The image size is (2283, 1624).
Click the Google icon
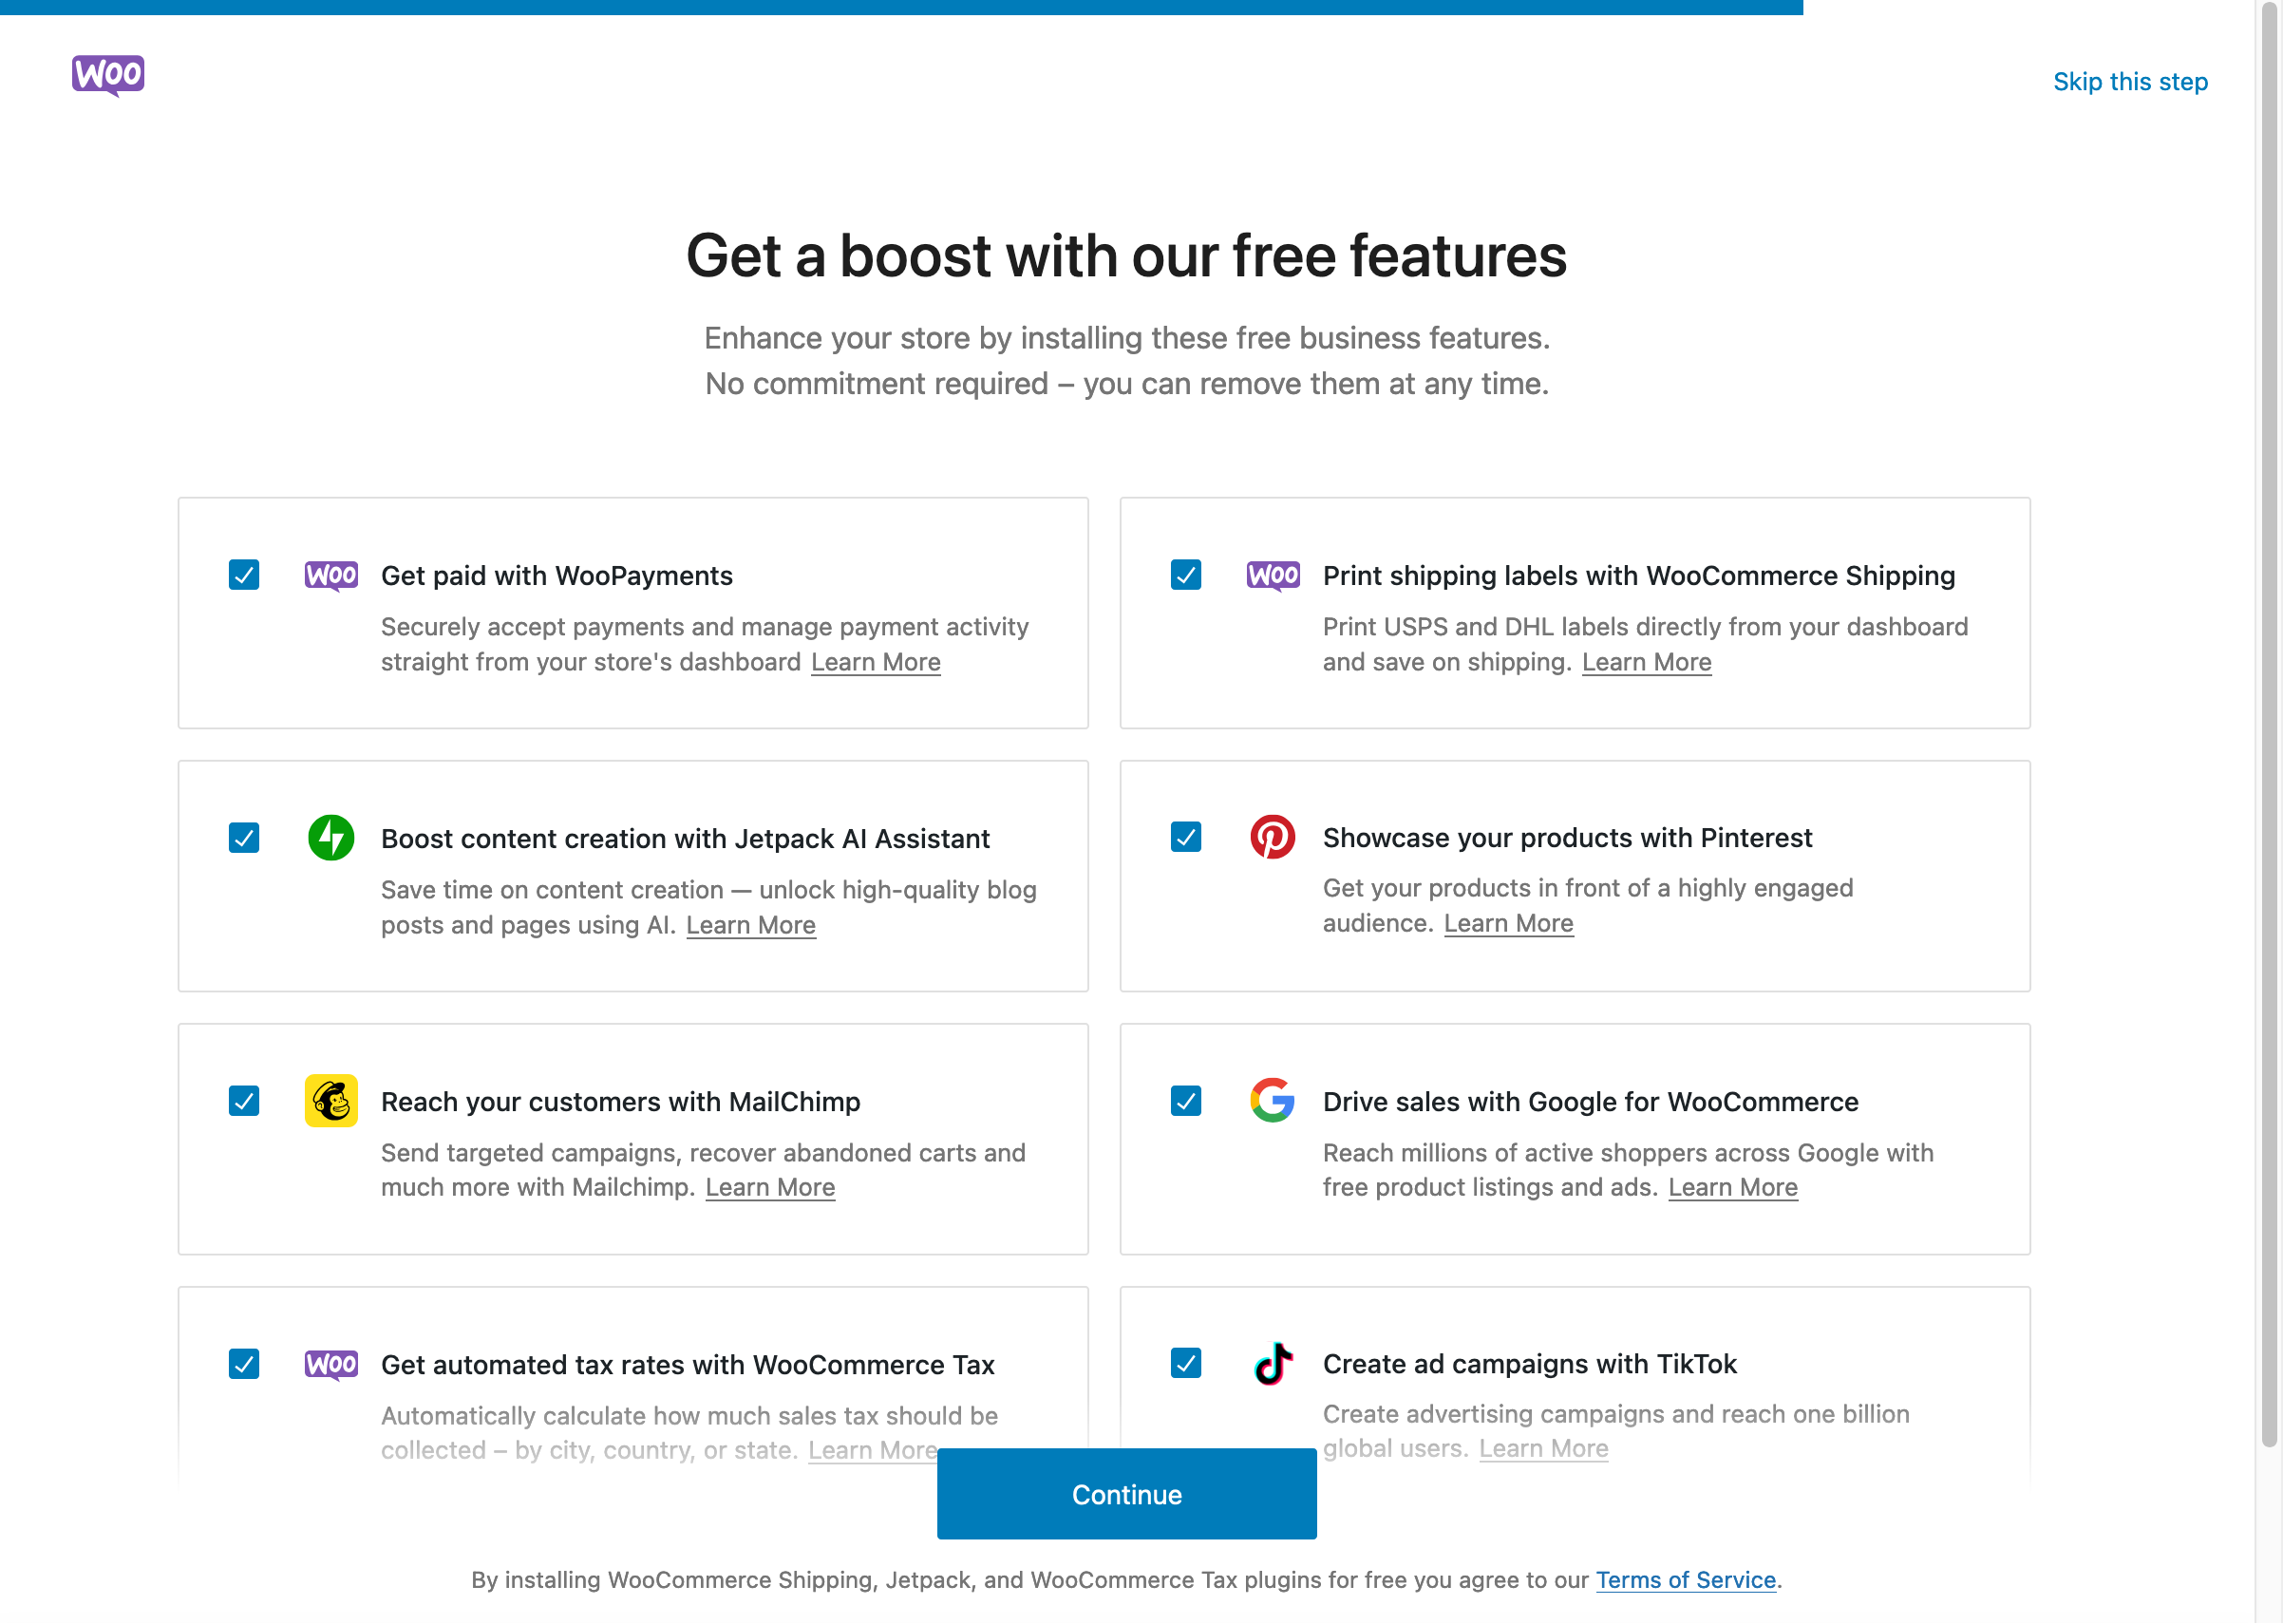click(x=1273, y=1101)
